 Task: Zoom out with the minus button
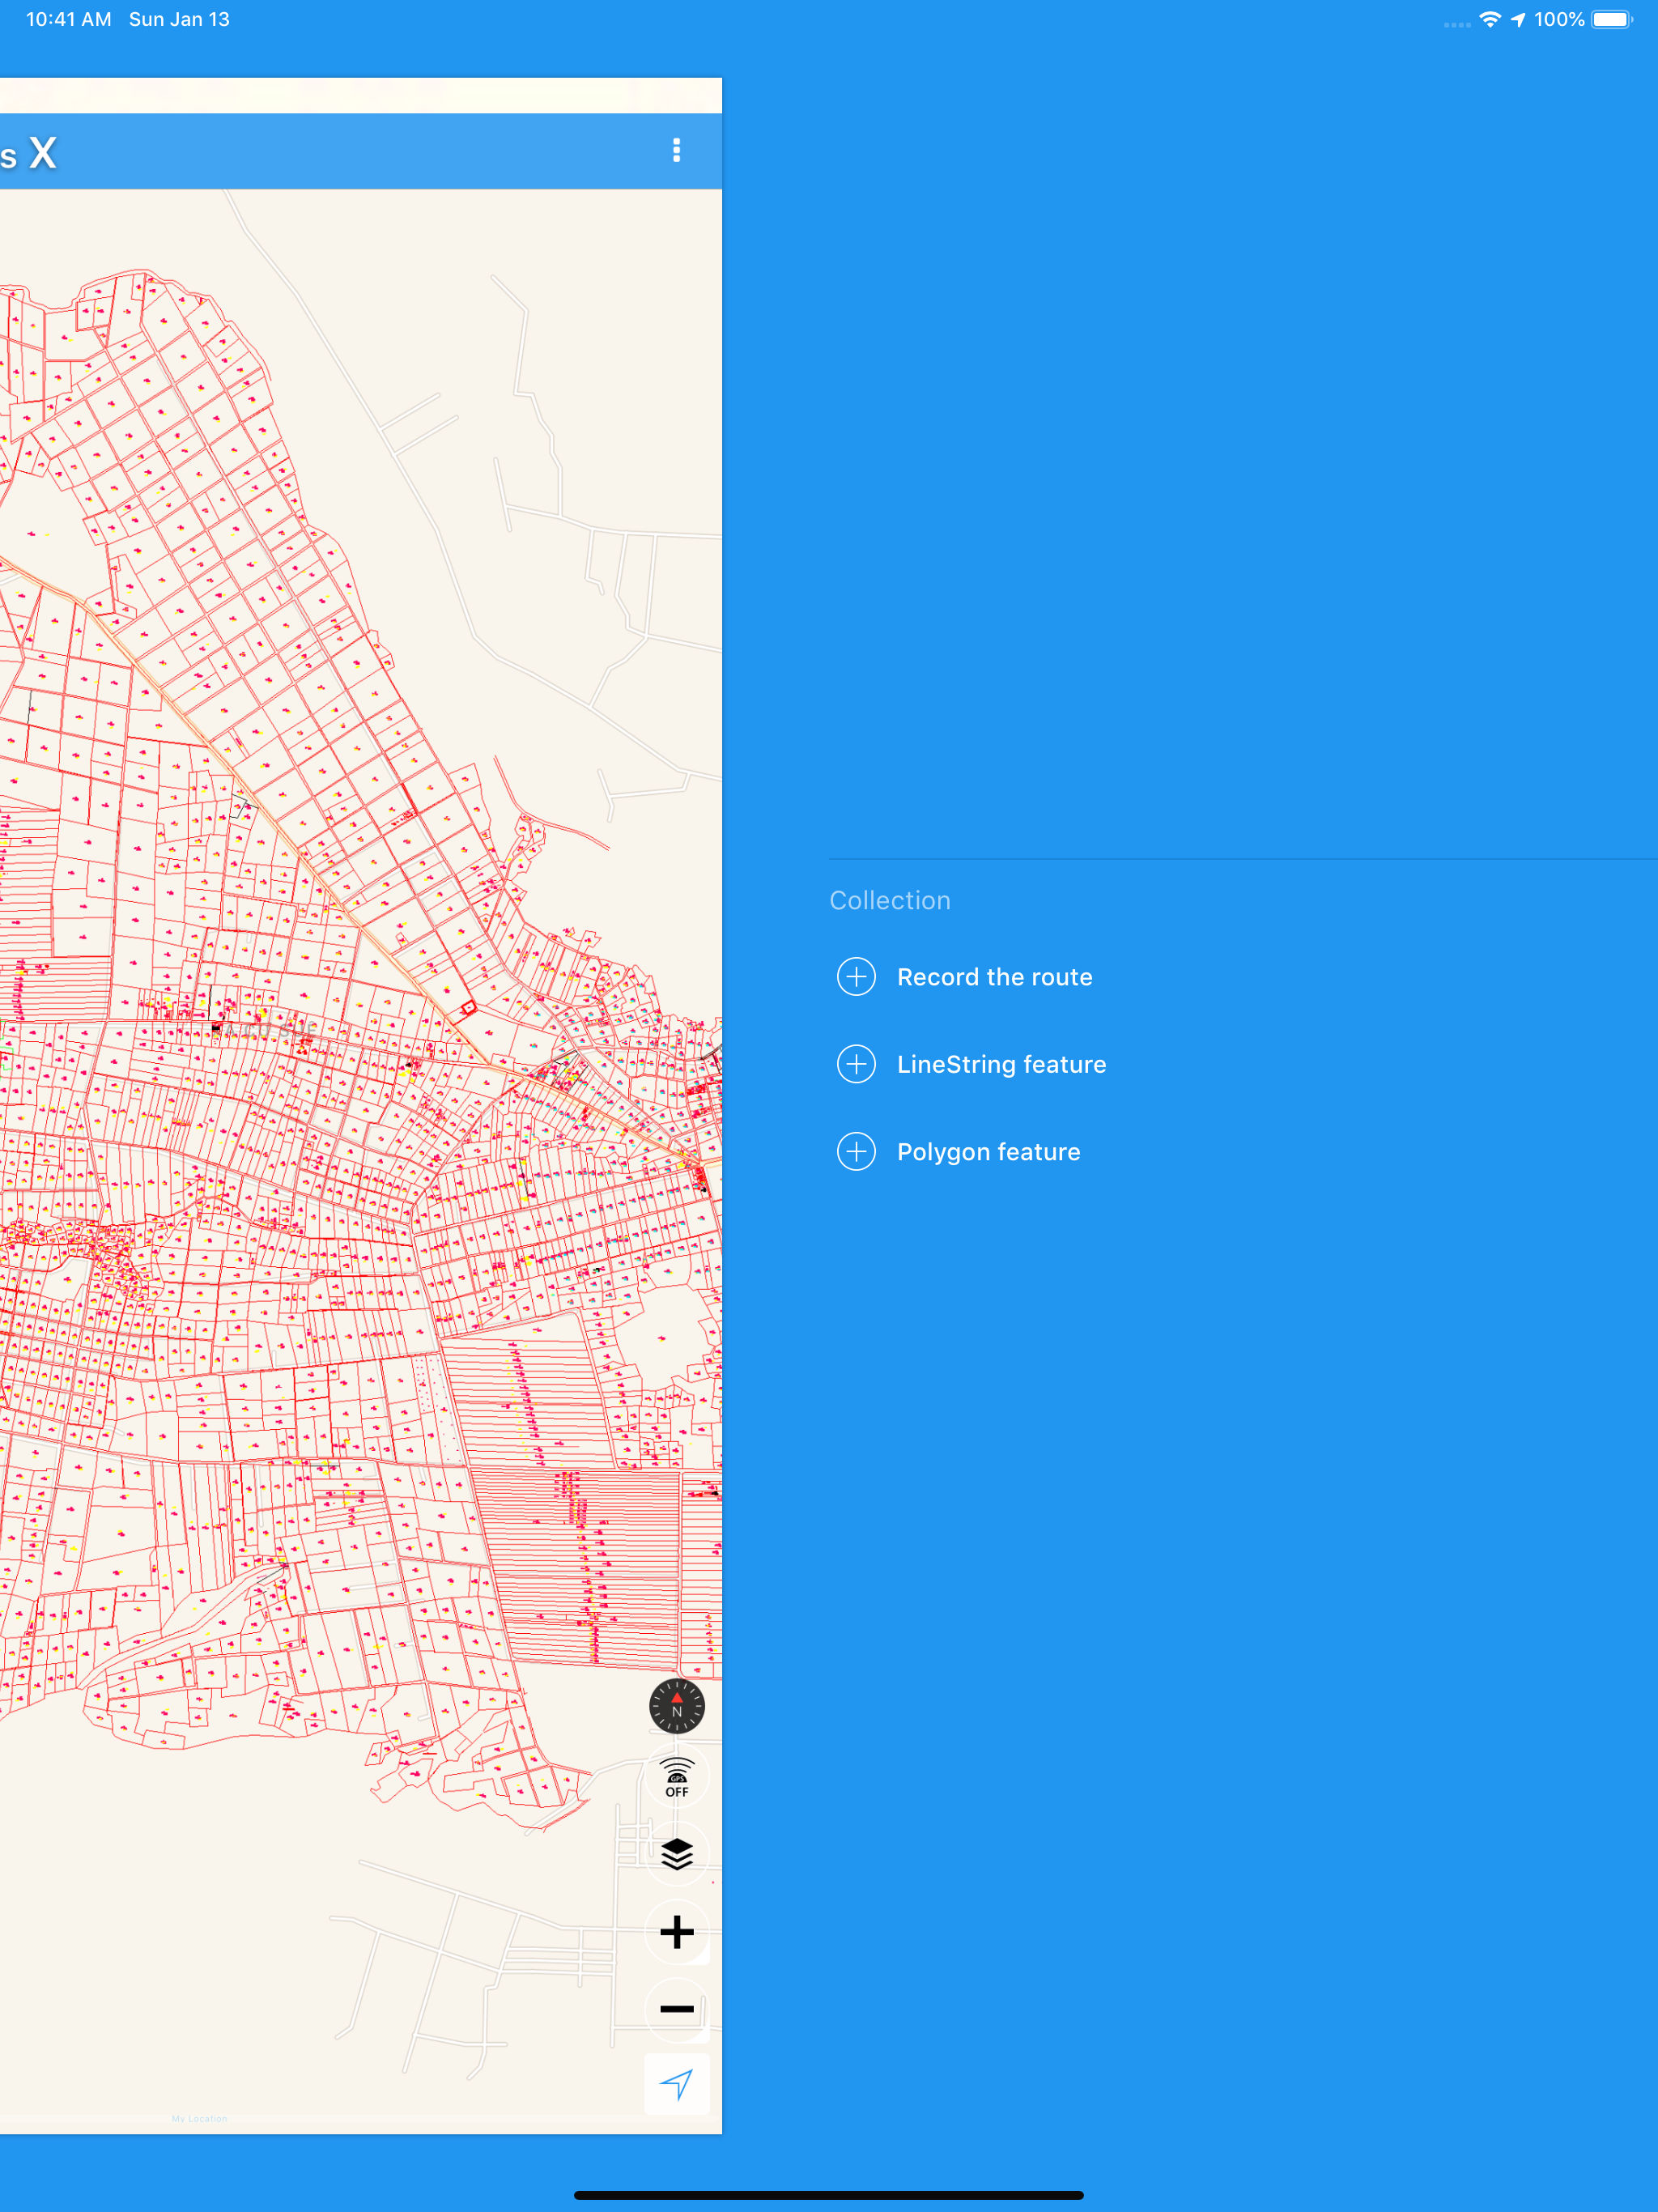pyautogui.click(x=677, y=2008)
